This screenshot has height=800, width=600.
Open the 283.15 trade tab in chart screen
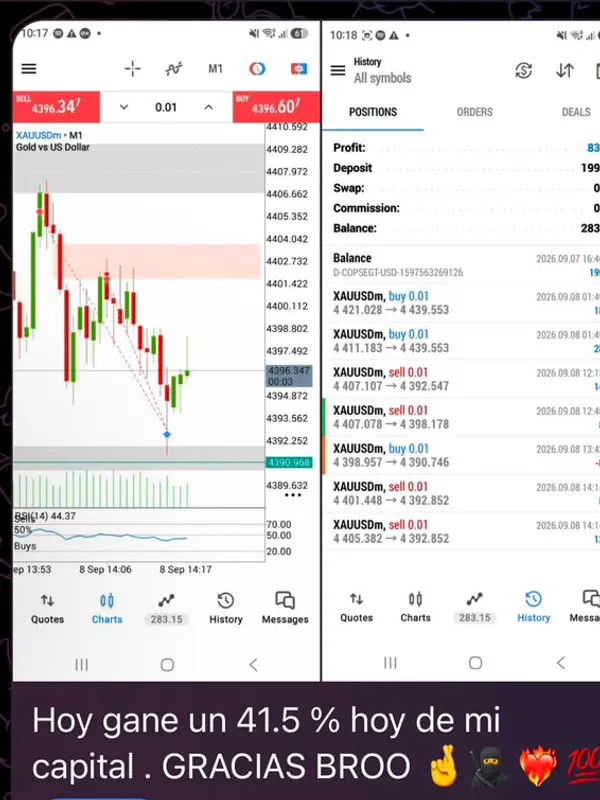click(x=166, y=609)
